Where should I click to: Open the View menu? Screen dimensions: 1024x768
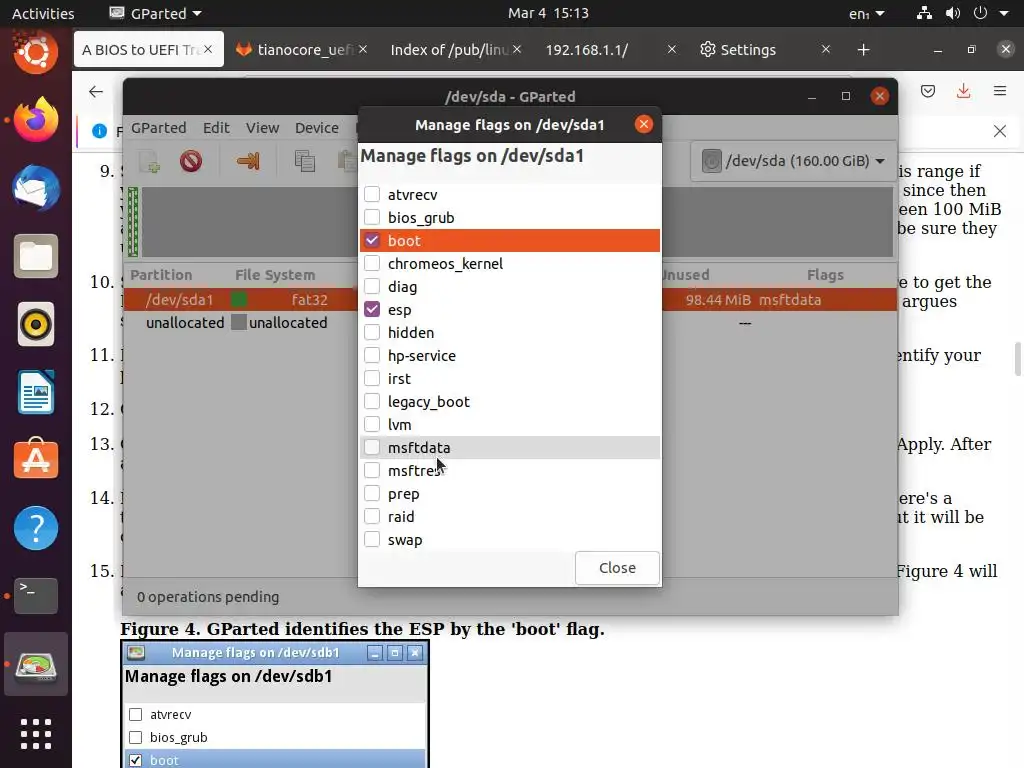point(263,128)
